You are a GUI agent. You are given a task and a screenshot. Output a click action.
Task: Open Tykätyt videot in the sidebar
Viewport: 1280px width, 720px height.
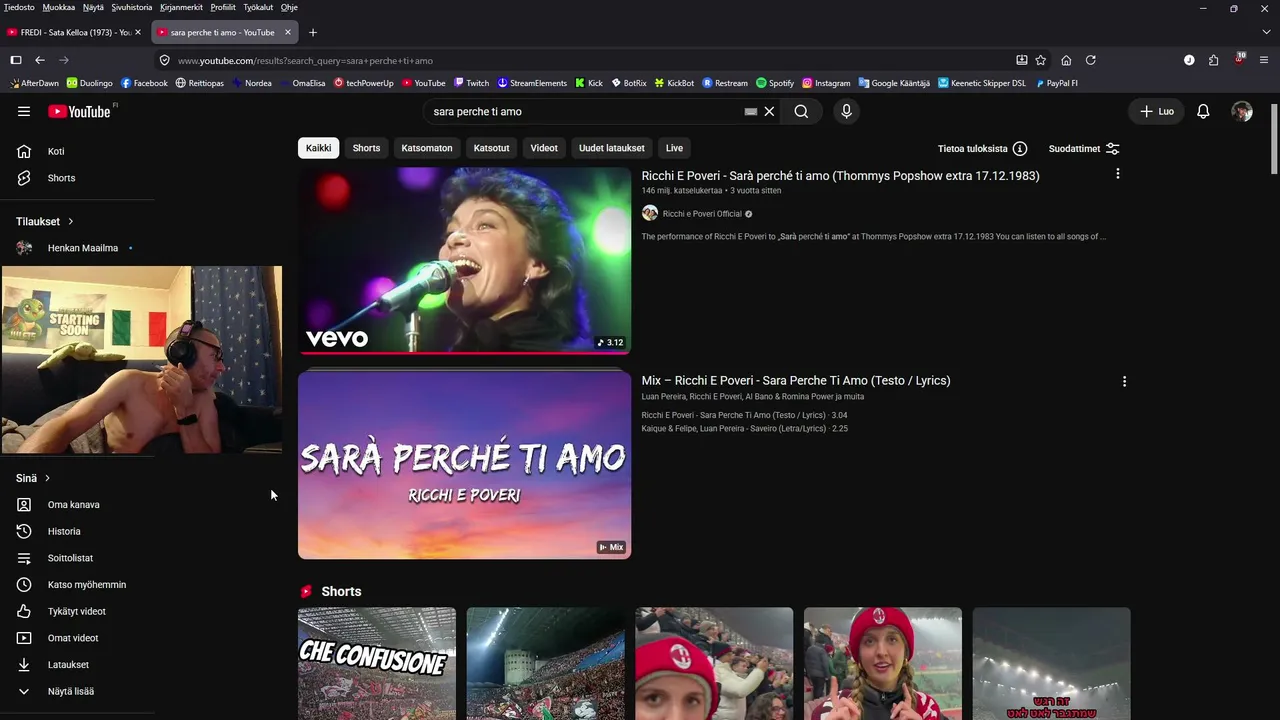(x=77, y=611)
